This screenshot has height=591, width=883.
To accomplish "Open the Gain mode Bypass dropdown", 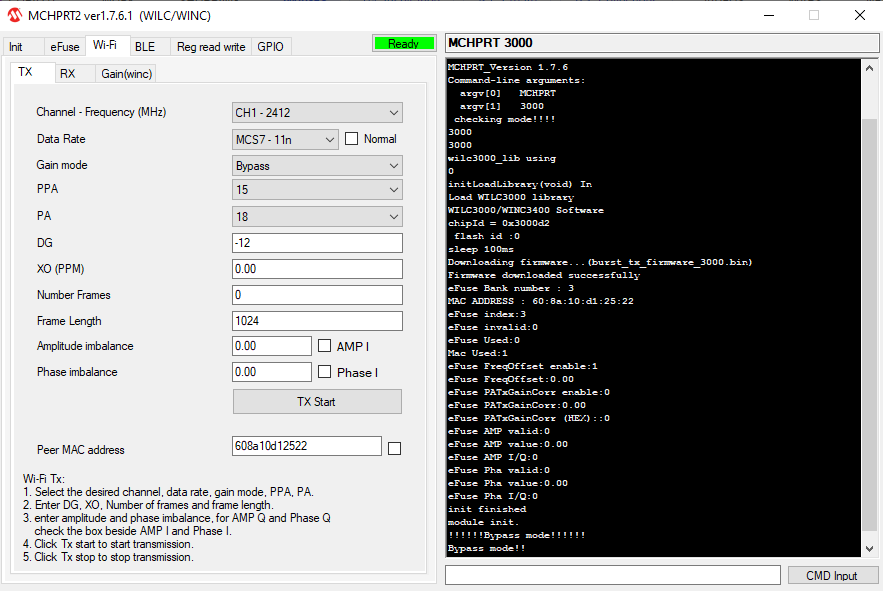I will pyautogui.click(x=317, y=166).
